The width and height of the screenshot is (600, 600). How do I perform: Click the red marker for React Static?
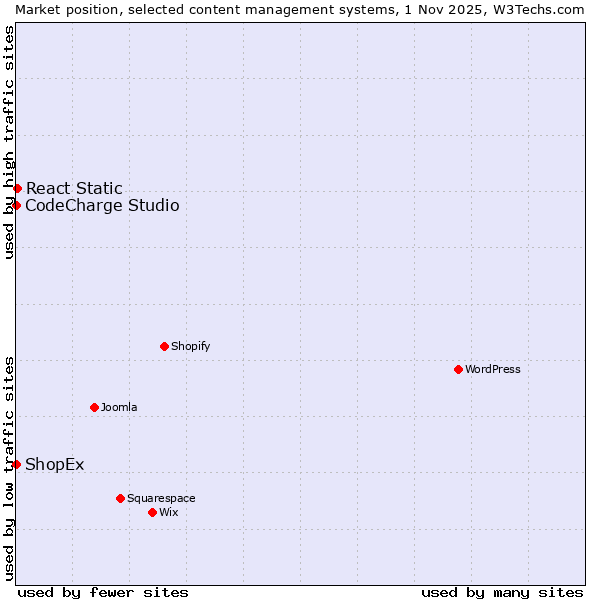17,188
